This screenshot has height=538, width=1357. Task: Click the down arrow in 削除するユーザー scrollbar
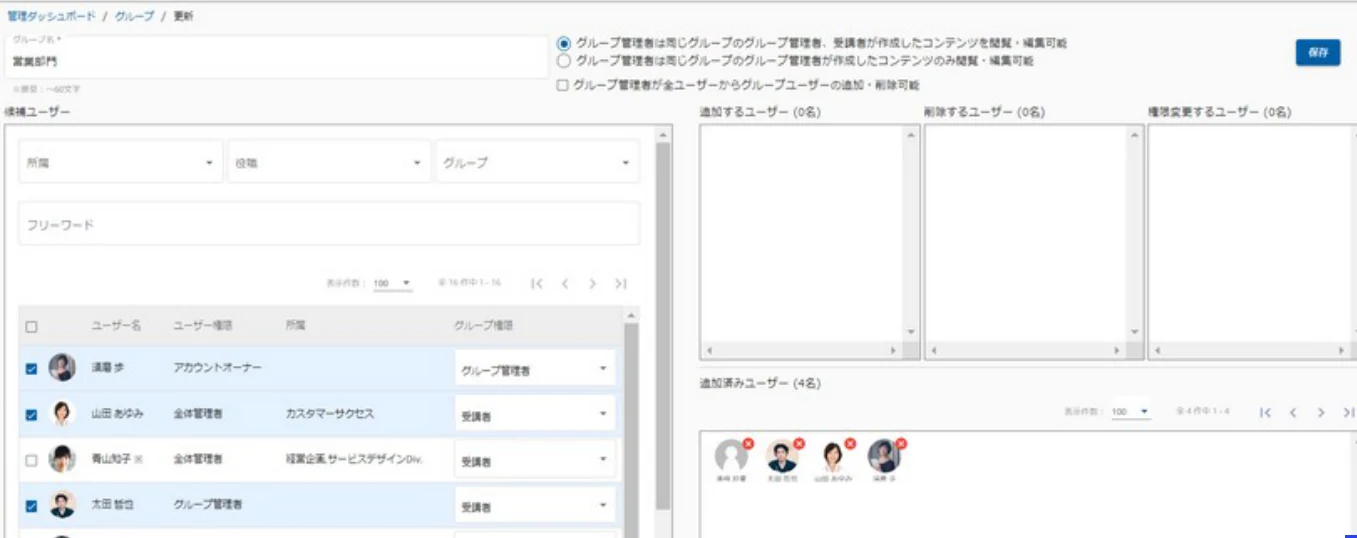[1134, 332]
